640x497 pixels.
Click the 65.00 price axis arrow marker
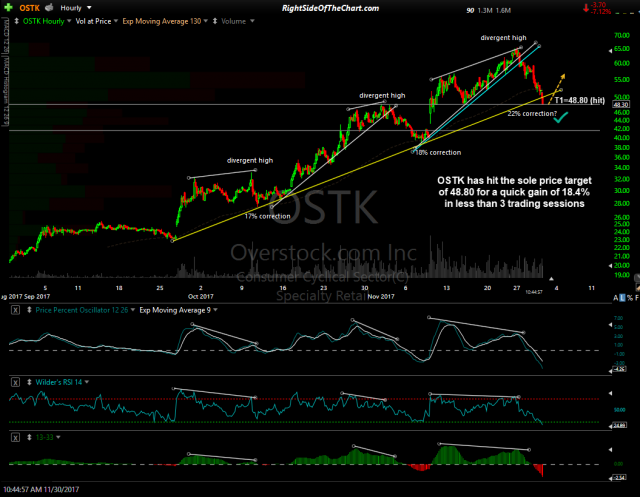pos(611,51)
